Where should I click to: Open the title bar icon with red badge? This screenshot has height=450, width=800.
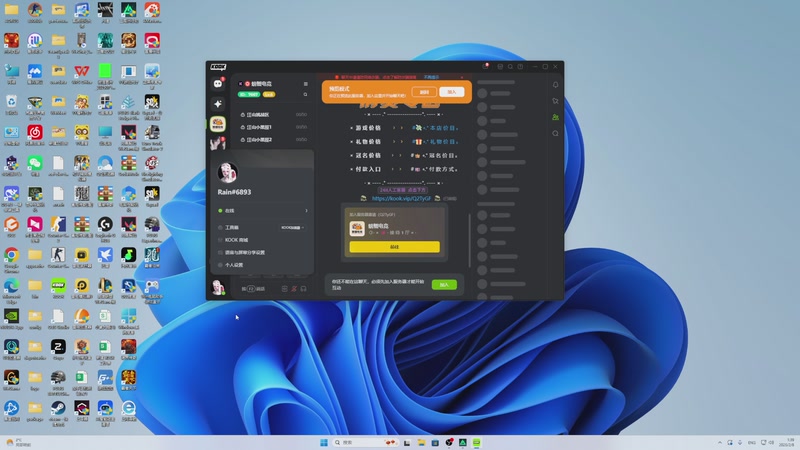[x=486, y=66]
